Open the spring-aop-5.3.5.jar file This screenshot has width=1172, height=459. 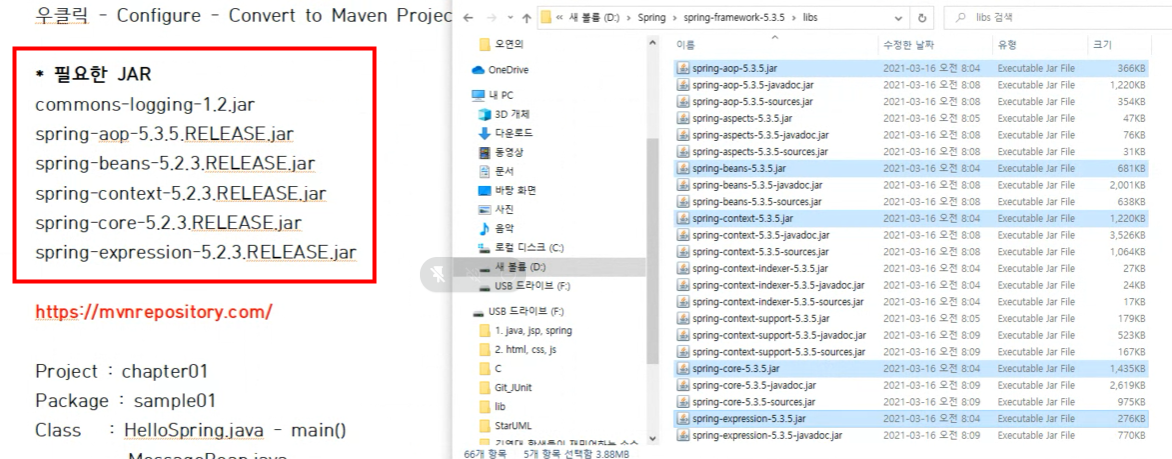[x=736, y=68]
